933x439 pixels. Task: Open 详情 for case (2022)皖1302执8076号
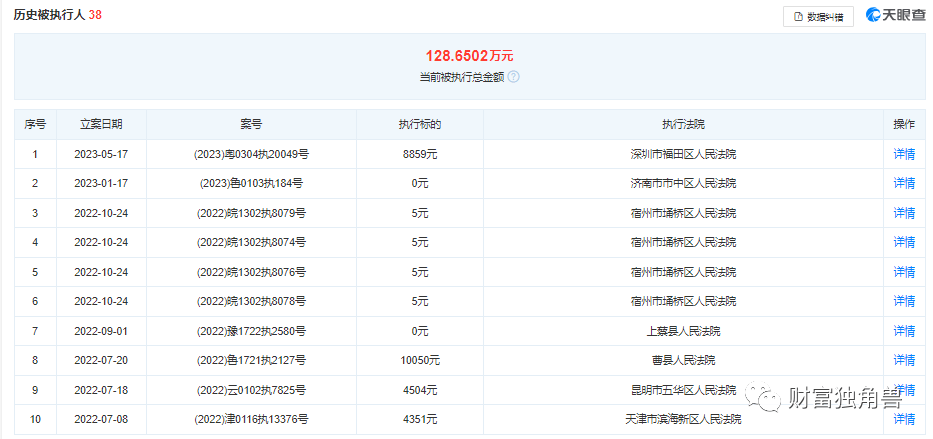click(904, 272)
